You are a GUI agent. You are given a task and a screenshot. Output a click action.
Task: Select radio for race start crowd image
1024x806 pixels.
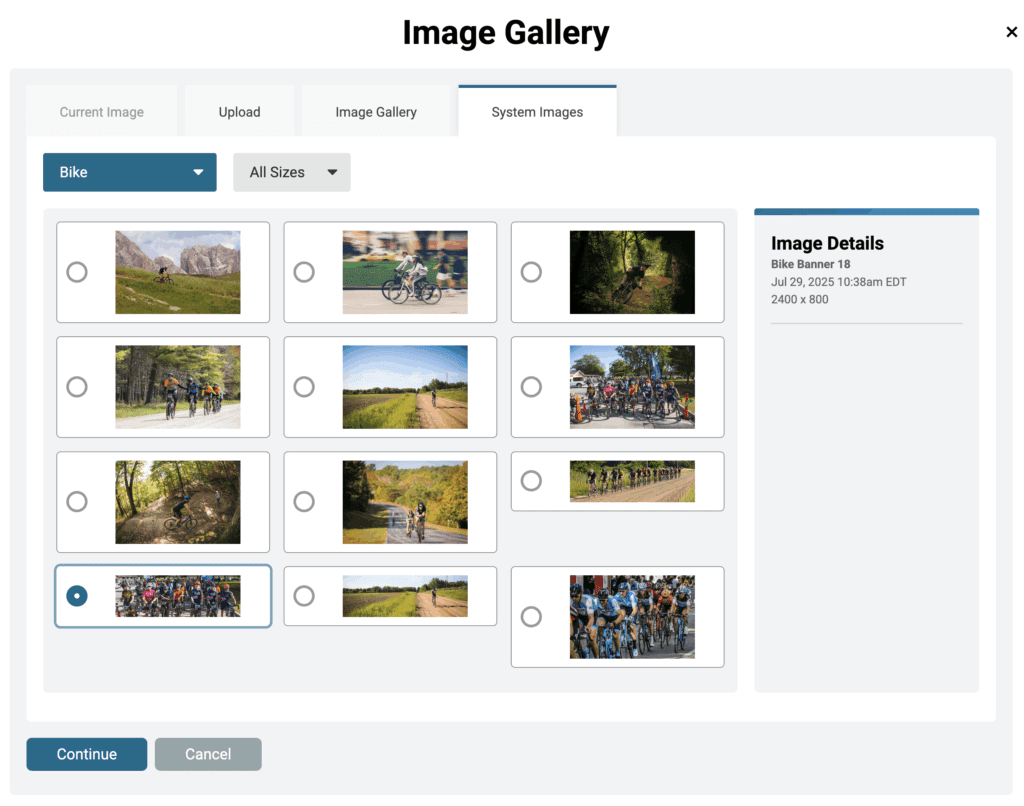[532, 387]
